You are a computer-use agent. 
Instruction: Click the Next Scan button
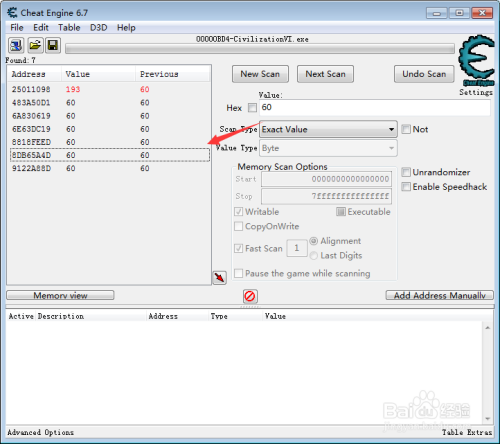[325, 74]
